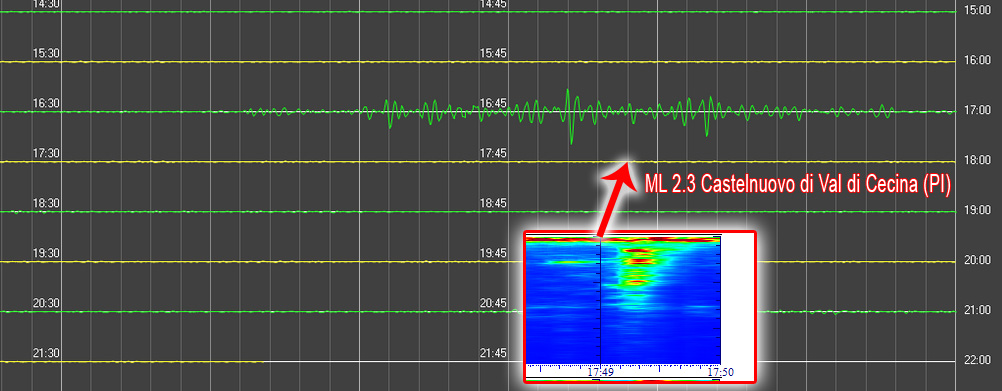1002x391 pixels.
Task: Click the vertical cursor line in spectrogram
Action: point(601,300)
